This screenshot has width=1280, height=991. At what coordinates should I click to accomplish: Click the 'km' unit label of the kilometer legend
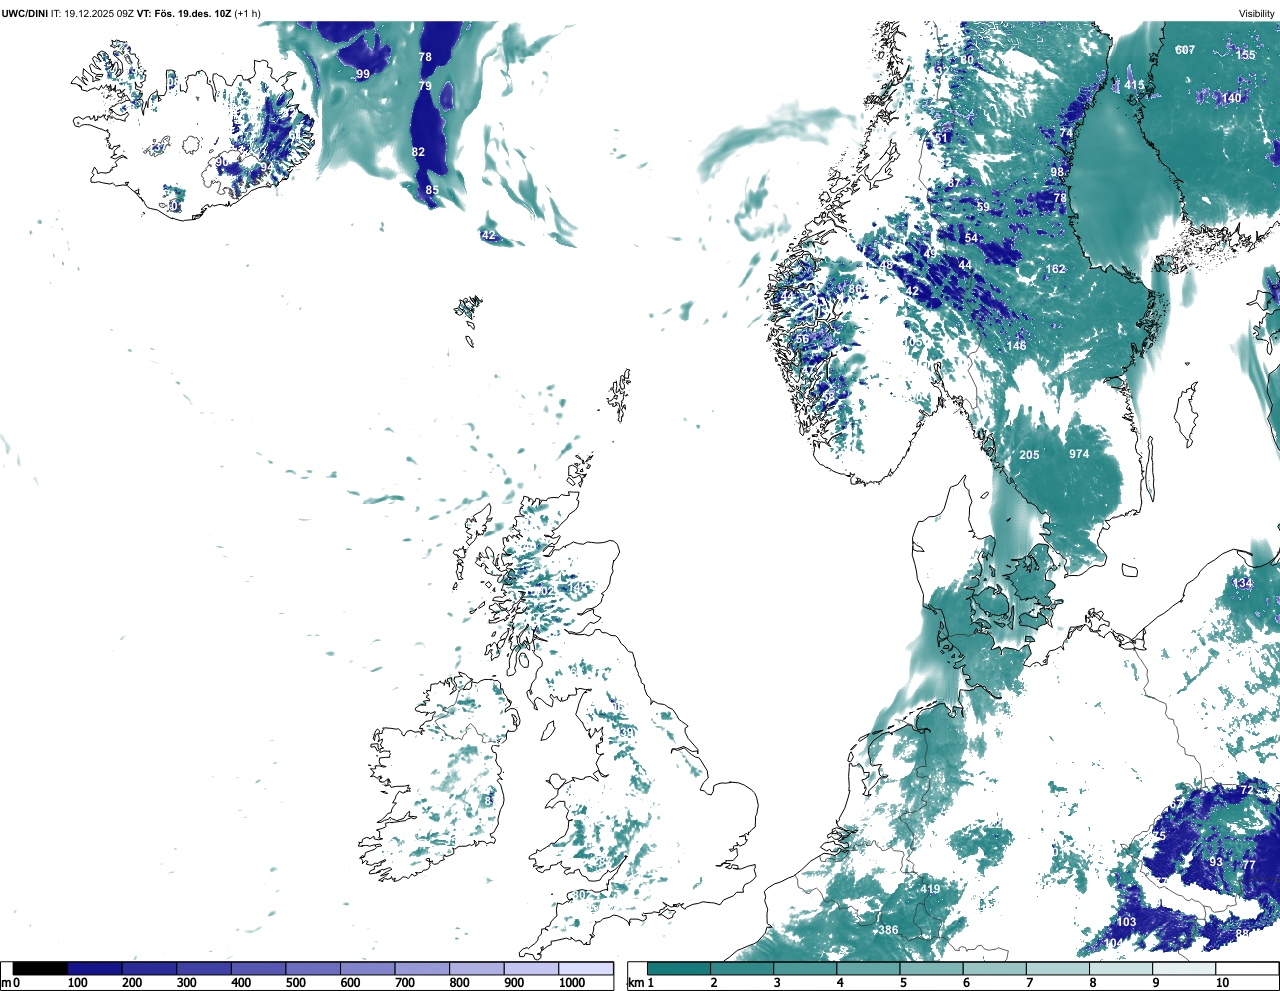pyautogui.click(x=634, y=983)
